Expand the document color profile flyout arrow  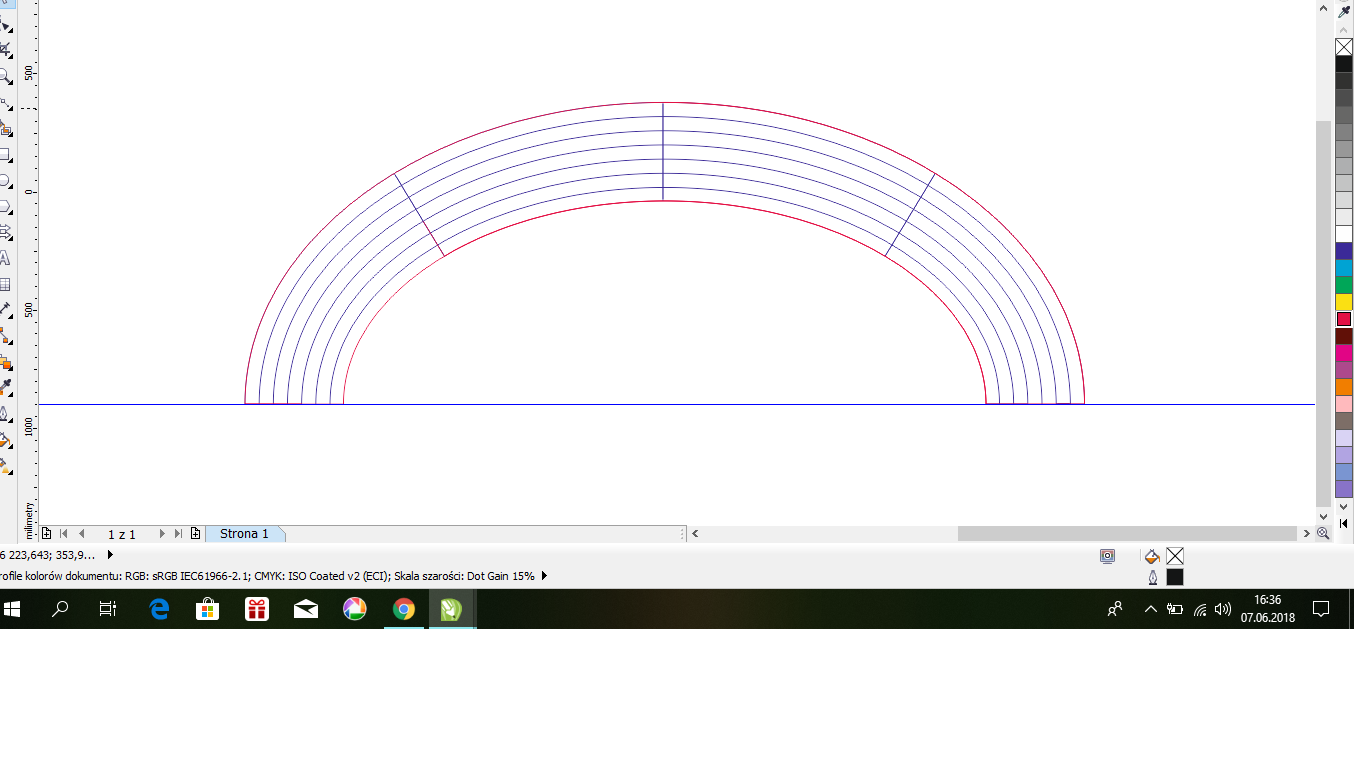click(544, 576)
